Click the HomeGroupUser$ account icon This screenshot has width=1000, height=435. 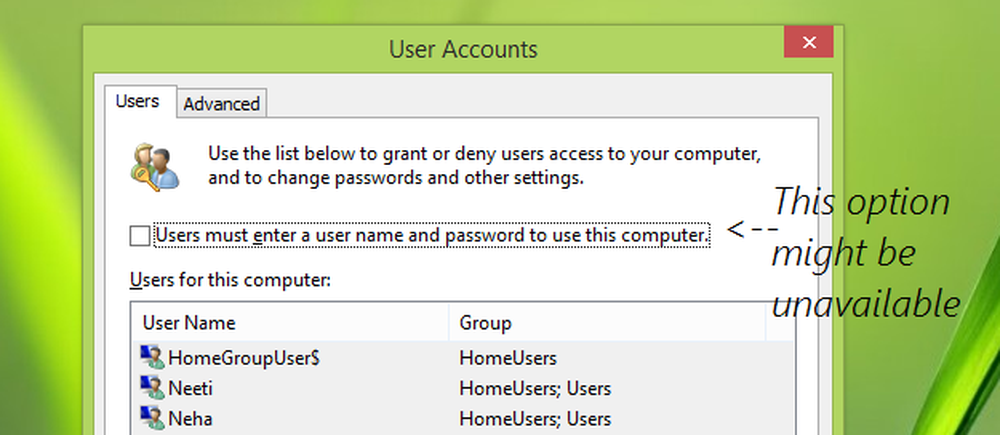coord(153,357)
